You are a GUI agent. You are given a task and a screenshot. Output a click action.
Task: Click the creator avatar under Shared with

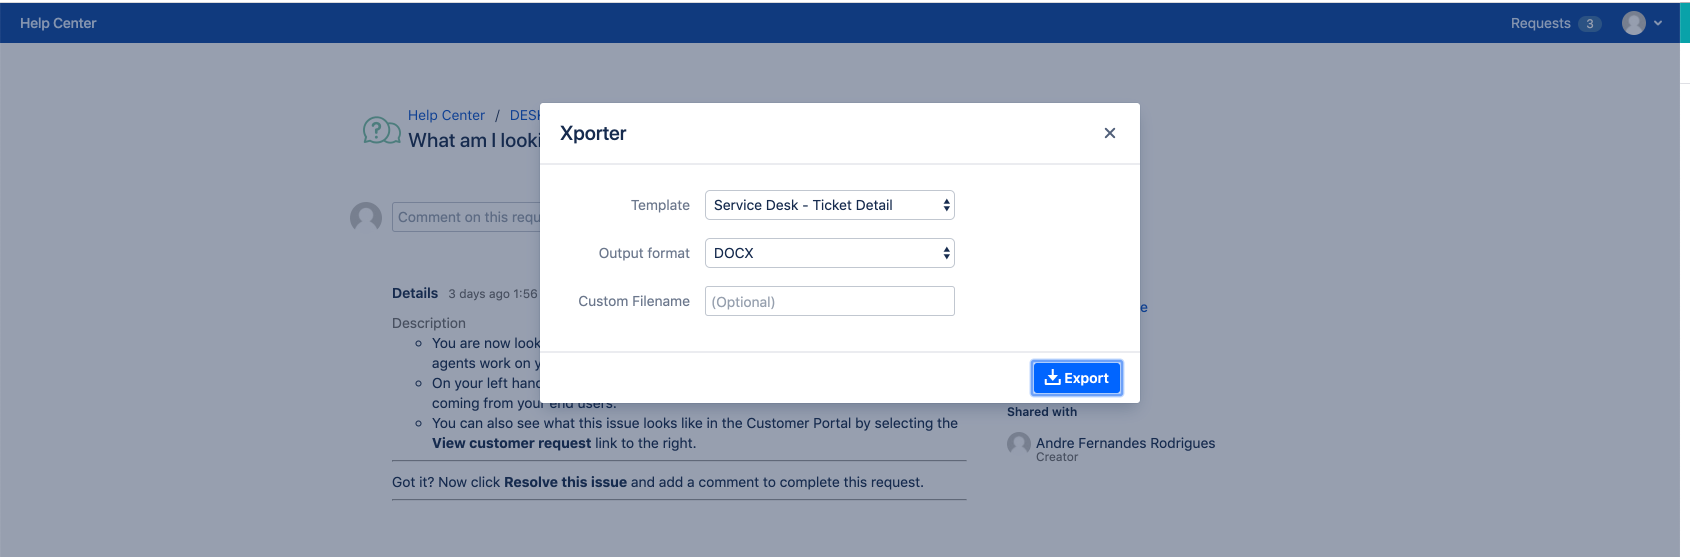point(1018,444)
